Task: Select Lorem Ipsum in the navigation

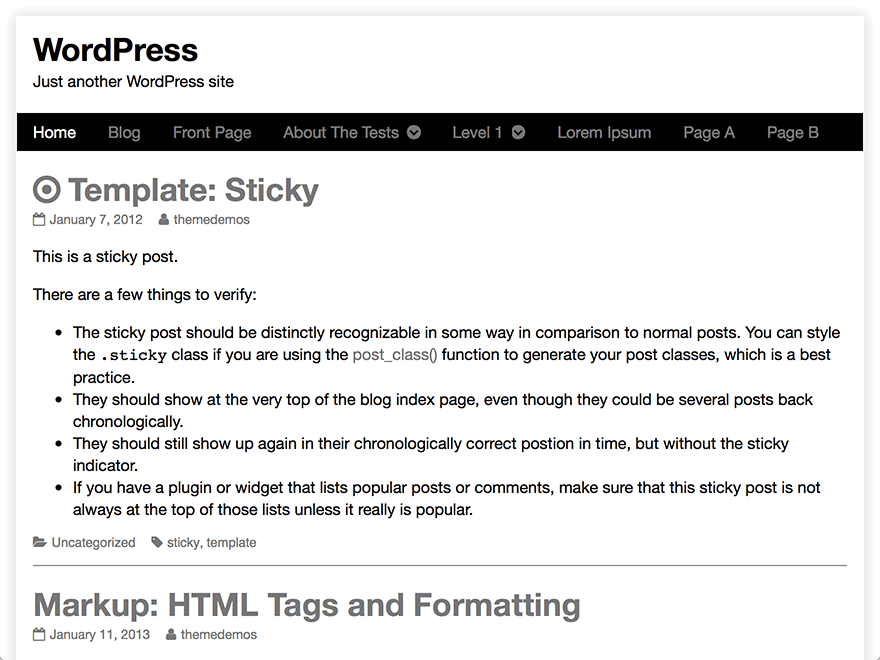Action: point(604,132)
